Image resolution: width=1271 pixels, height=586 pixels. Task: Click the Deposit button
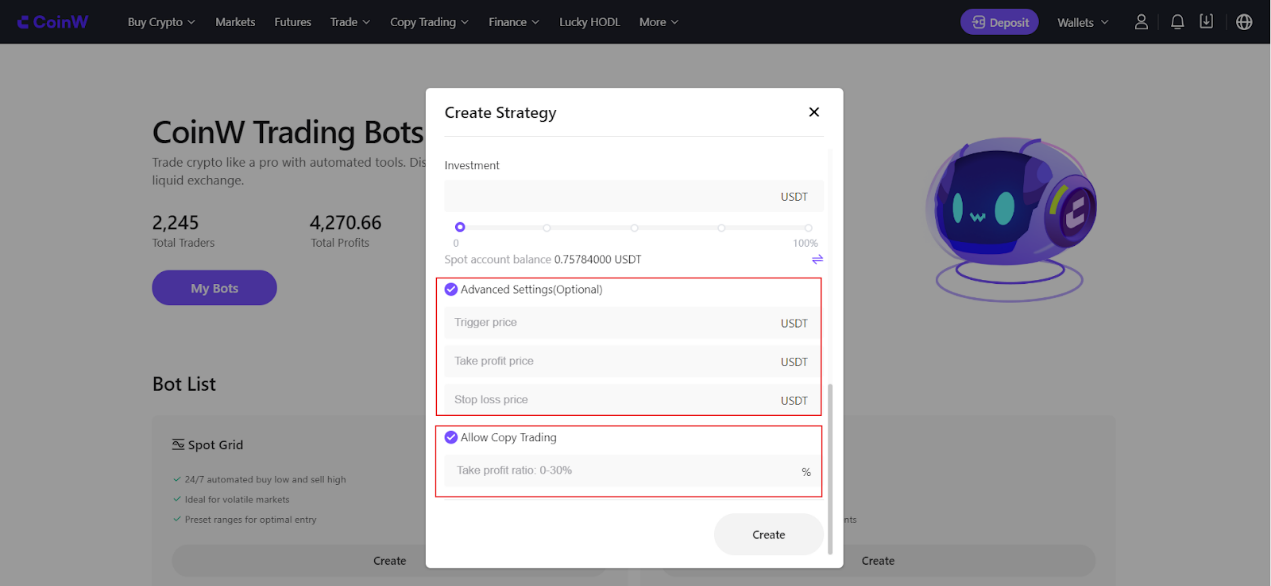[999, 22]
